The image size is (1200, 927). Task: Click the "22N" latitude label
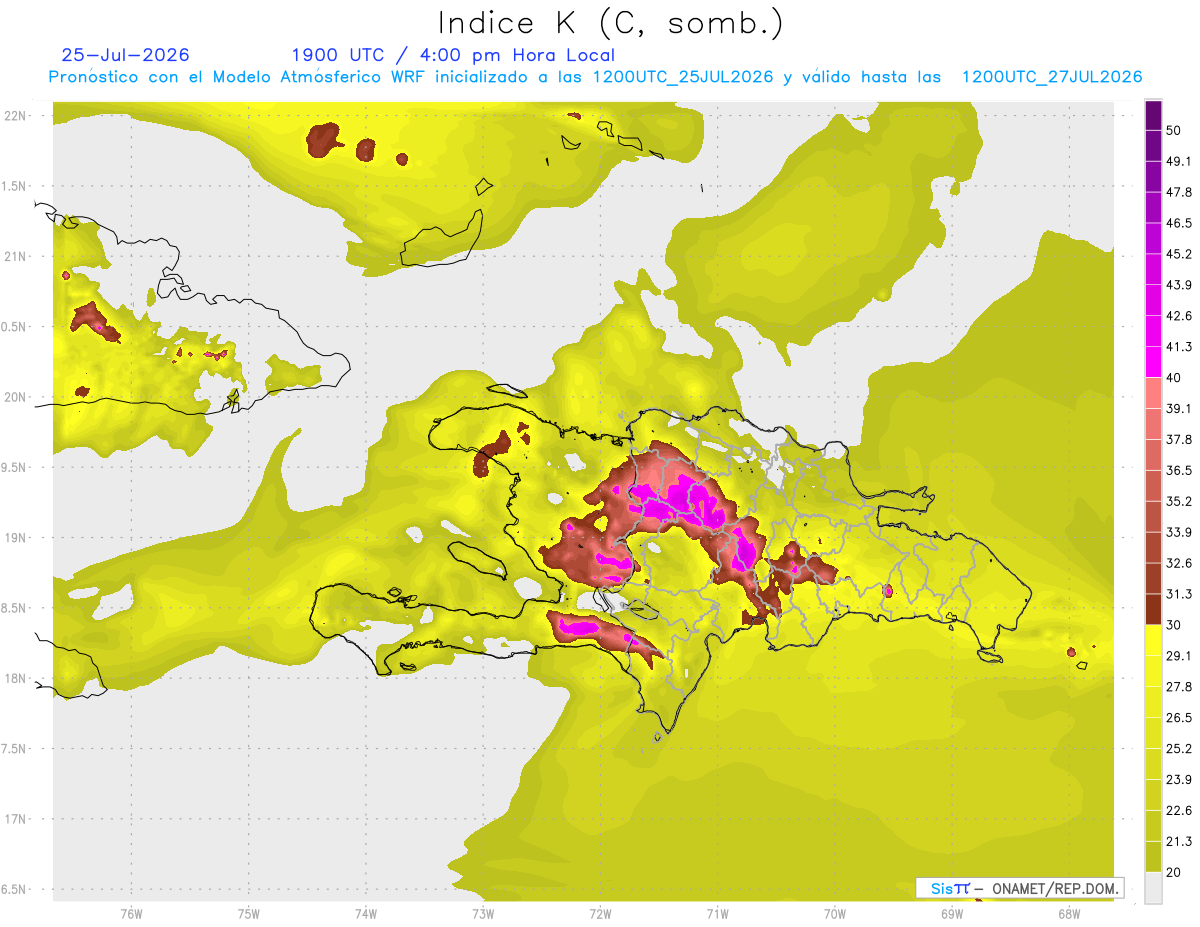pyautogui.click(x=15, y=116)
